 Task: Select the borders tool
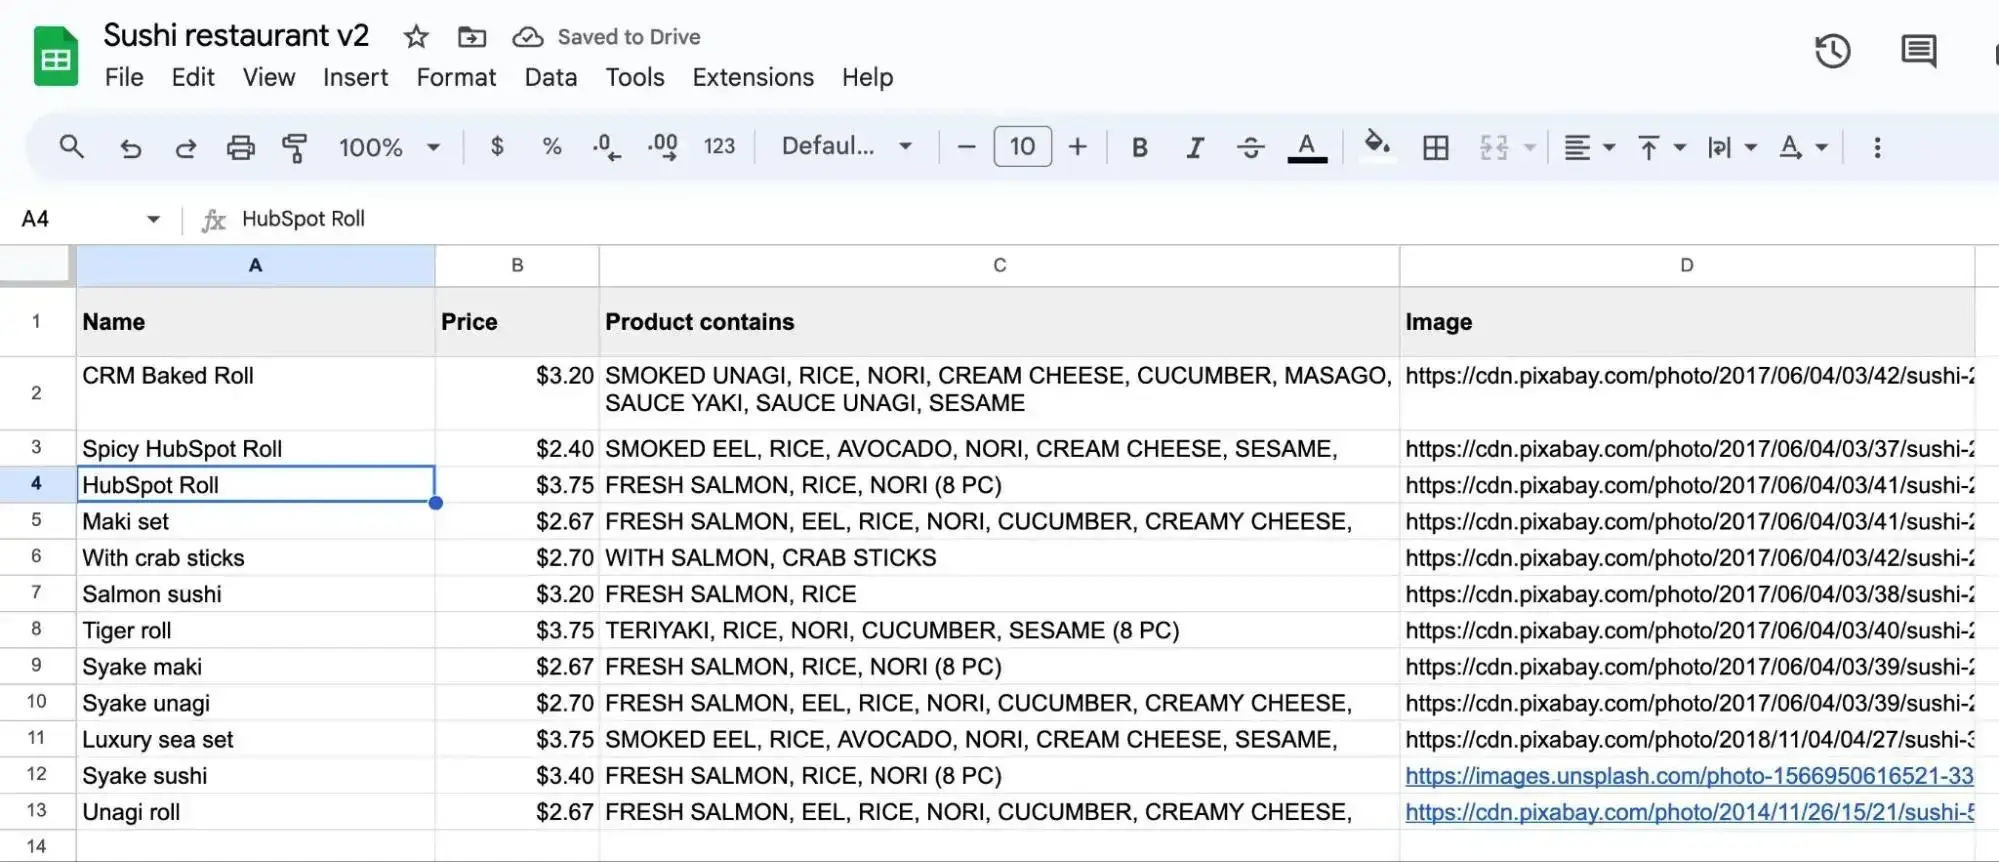click(x=1435, y=146)
